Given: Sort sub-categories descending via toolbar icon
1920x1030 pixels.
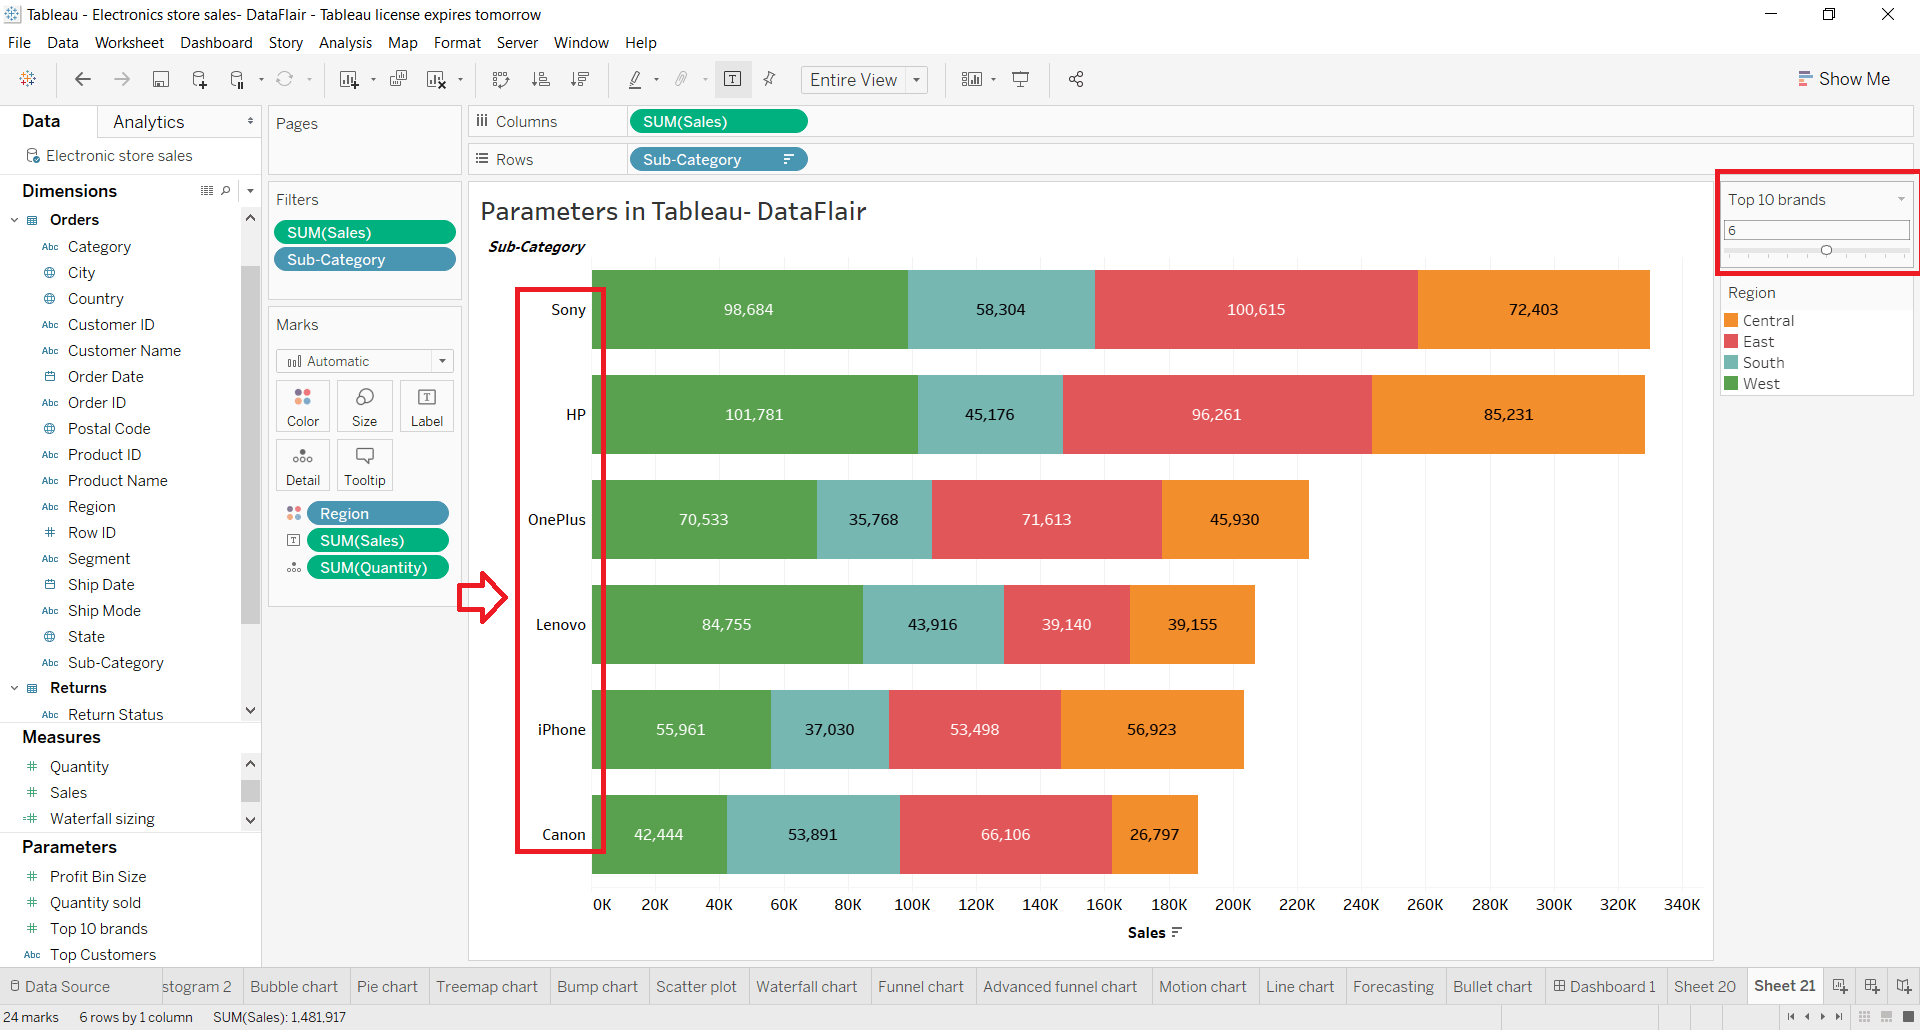Looking at the screenshot, I should click(580, 79).
